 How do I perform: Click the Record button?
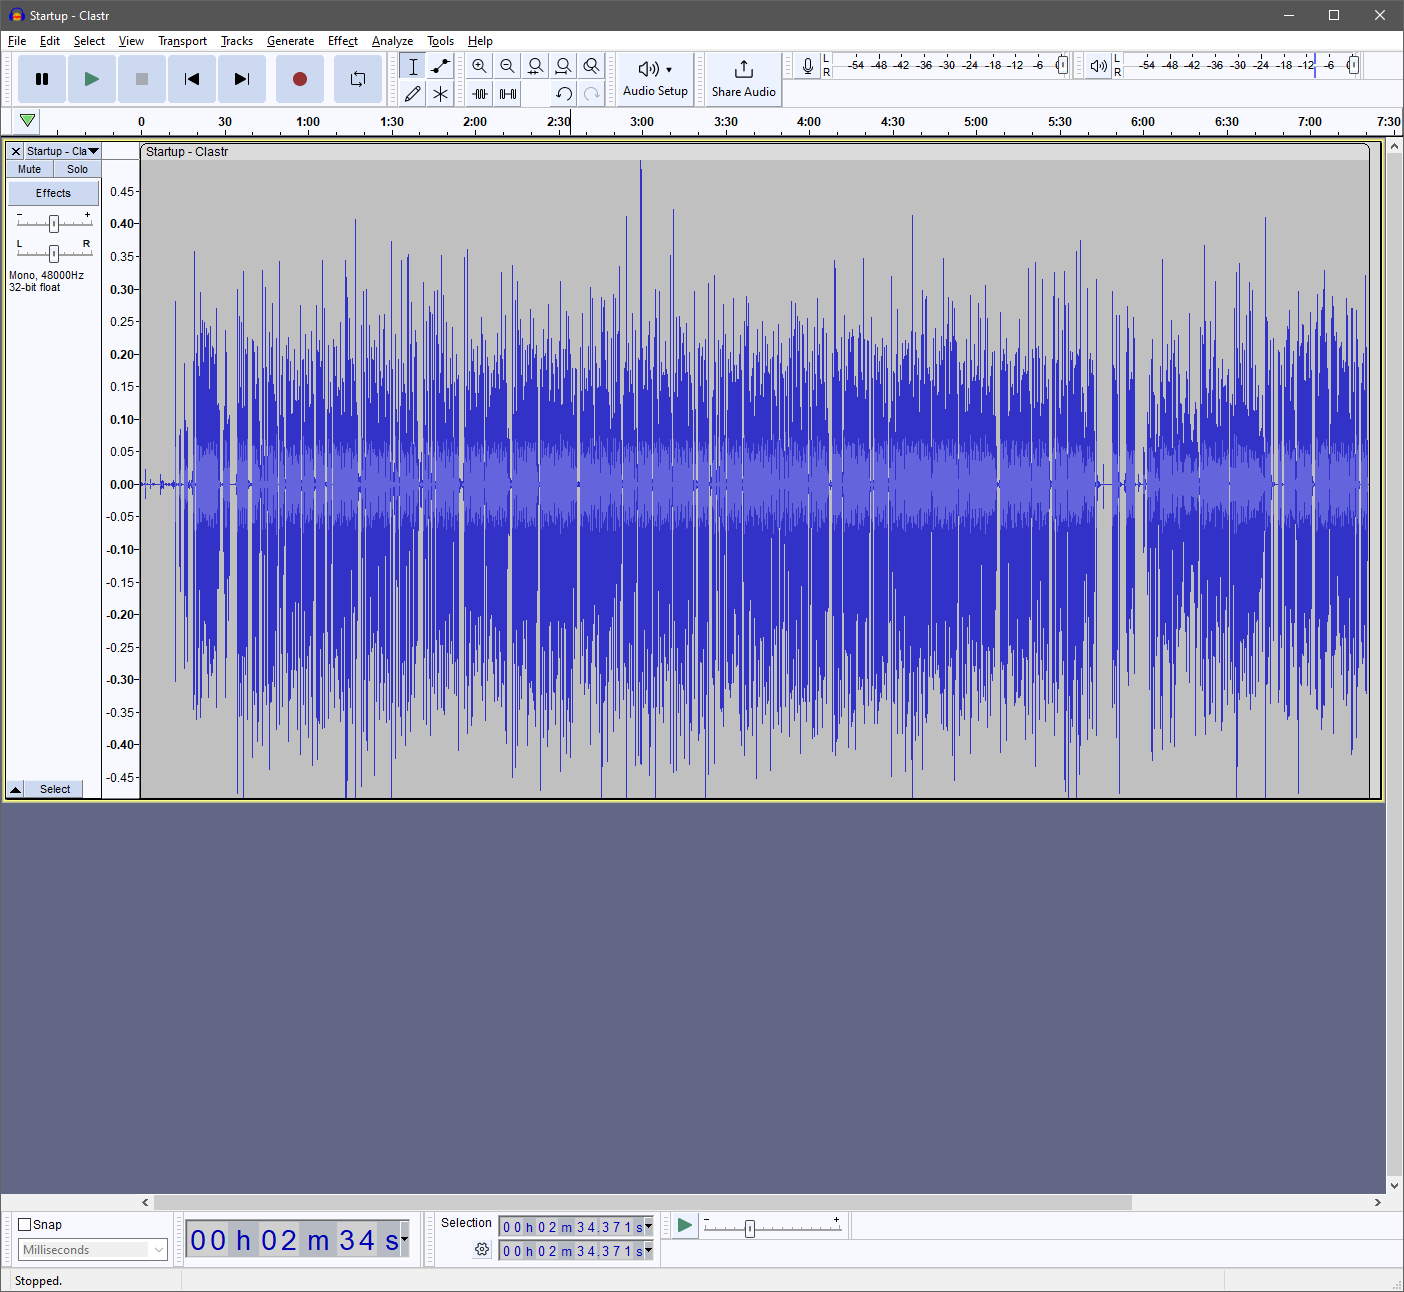299,79
